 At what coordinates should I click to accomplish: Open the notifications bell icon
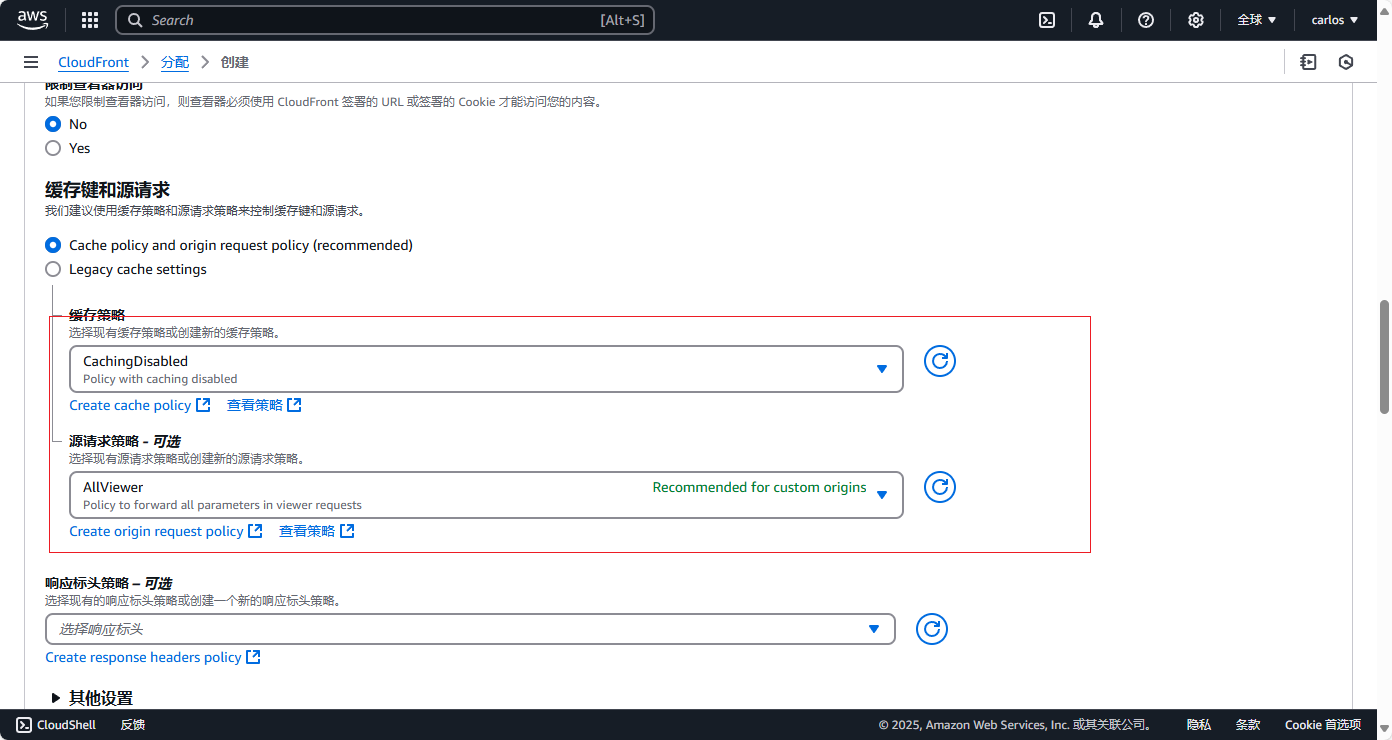point(1097,20)
